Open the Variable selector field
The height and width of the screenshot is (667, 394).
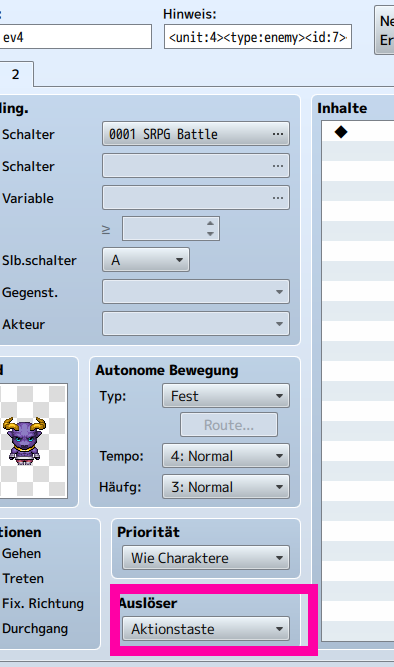click(x=196, y=198)
